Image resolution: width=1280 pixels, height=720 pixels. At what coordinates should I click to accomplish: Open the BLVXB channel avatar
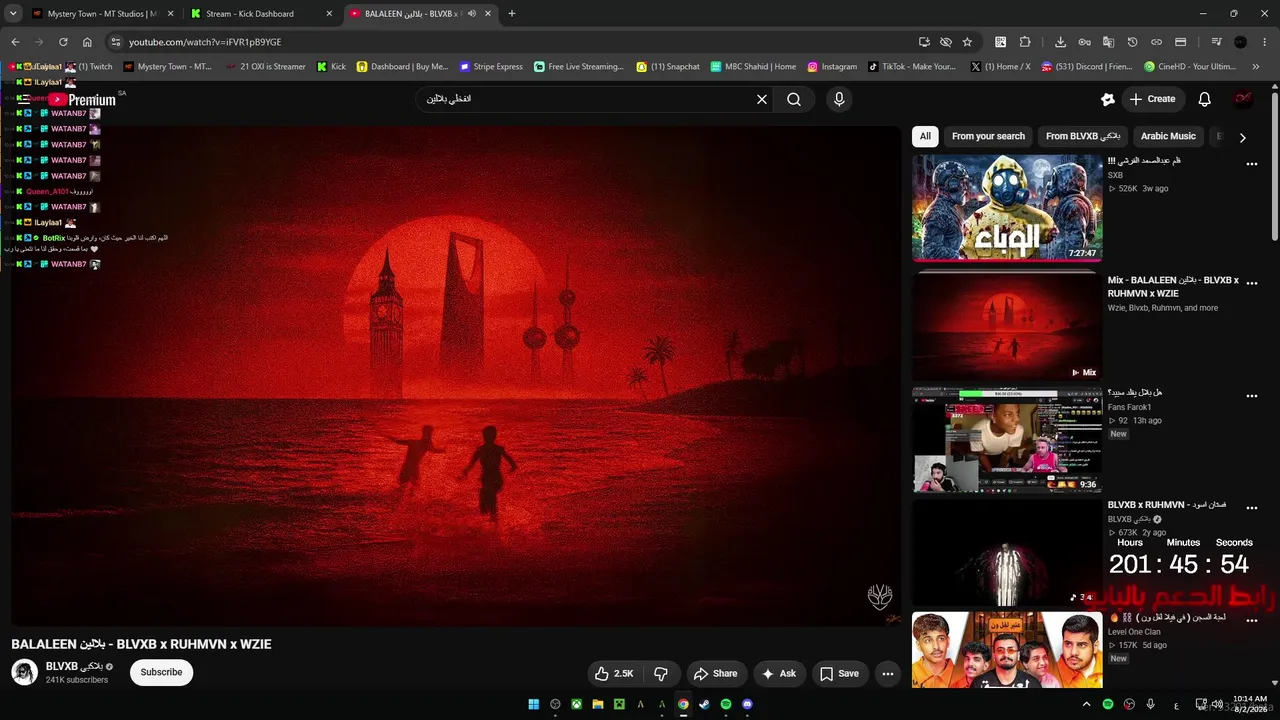click(25, 672)
